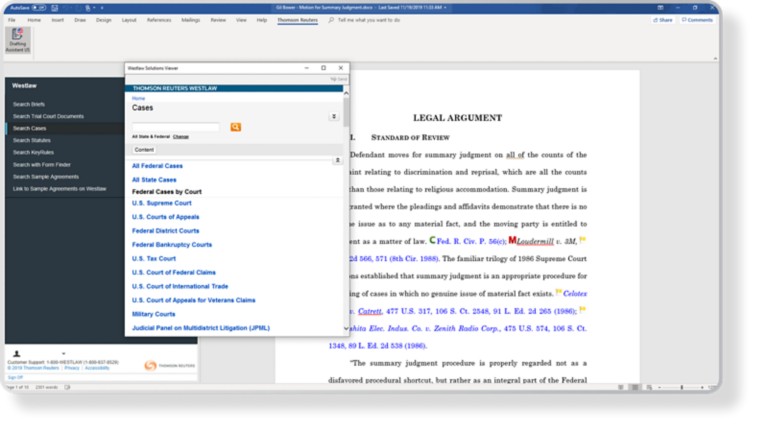The width and height of the screenshot is (768, 432).
Task: Switch to the Home ribbon tab
Action: point(34,20)
